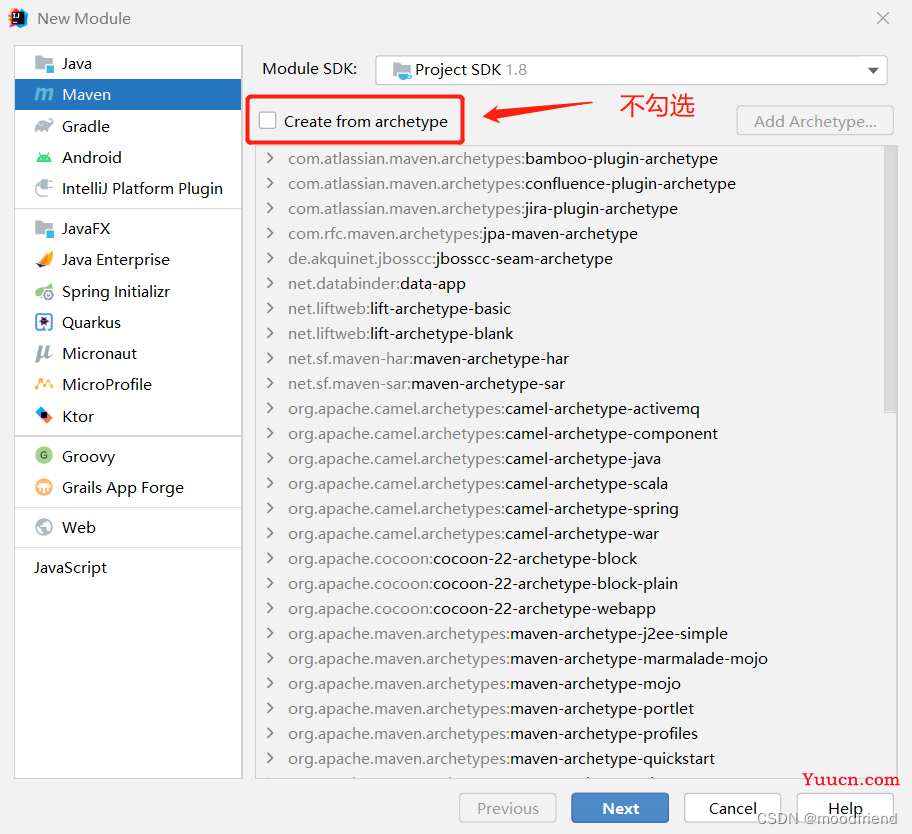The image size is (912, 834).
Task: Select the maven-archetype-sar row
Action: pos(570,383)
